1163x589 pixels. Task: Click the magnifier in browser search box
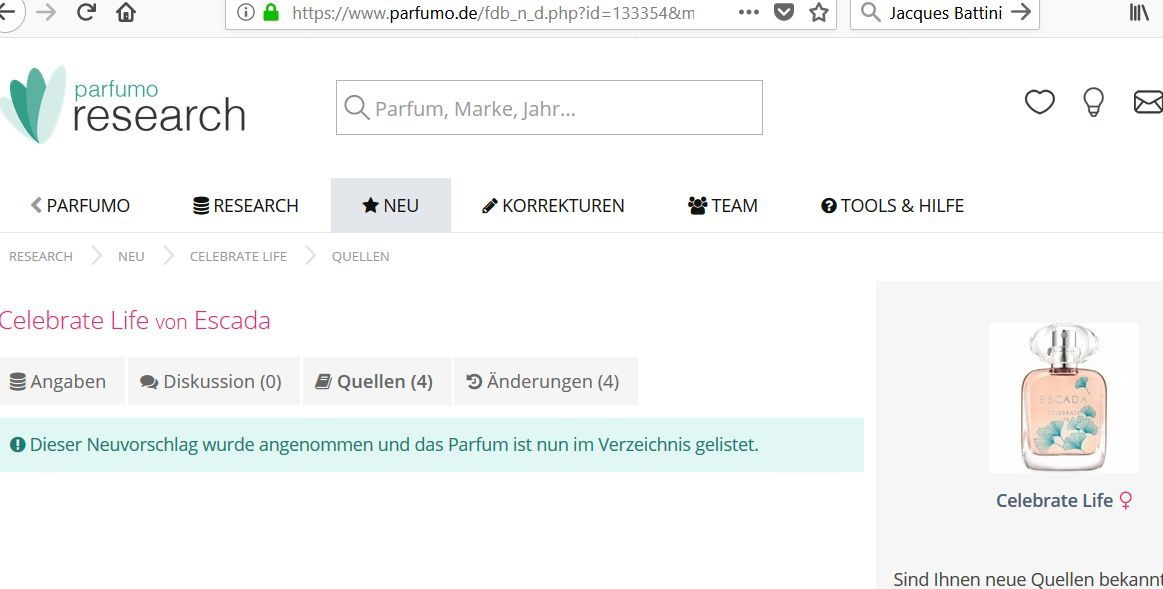870,12
